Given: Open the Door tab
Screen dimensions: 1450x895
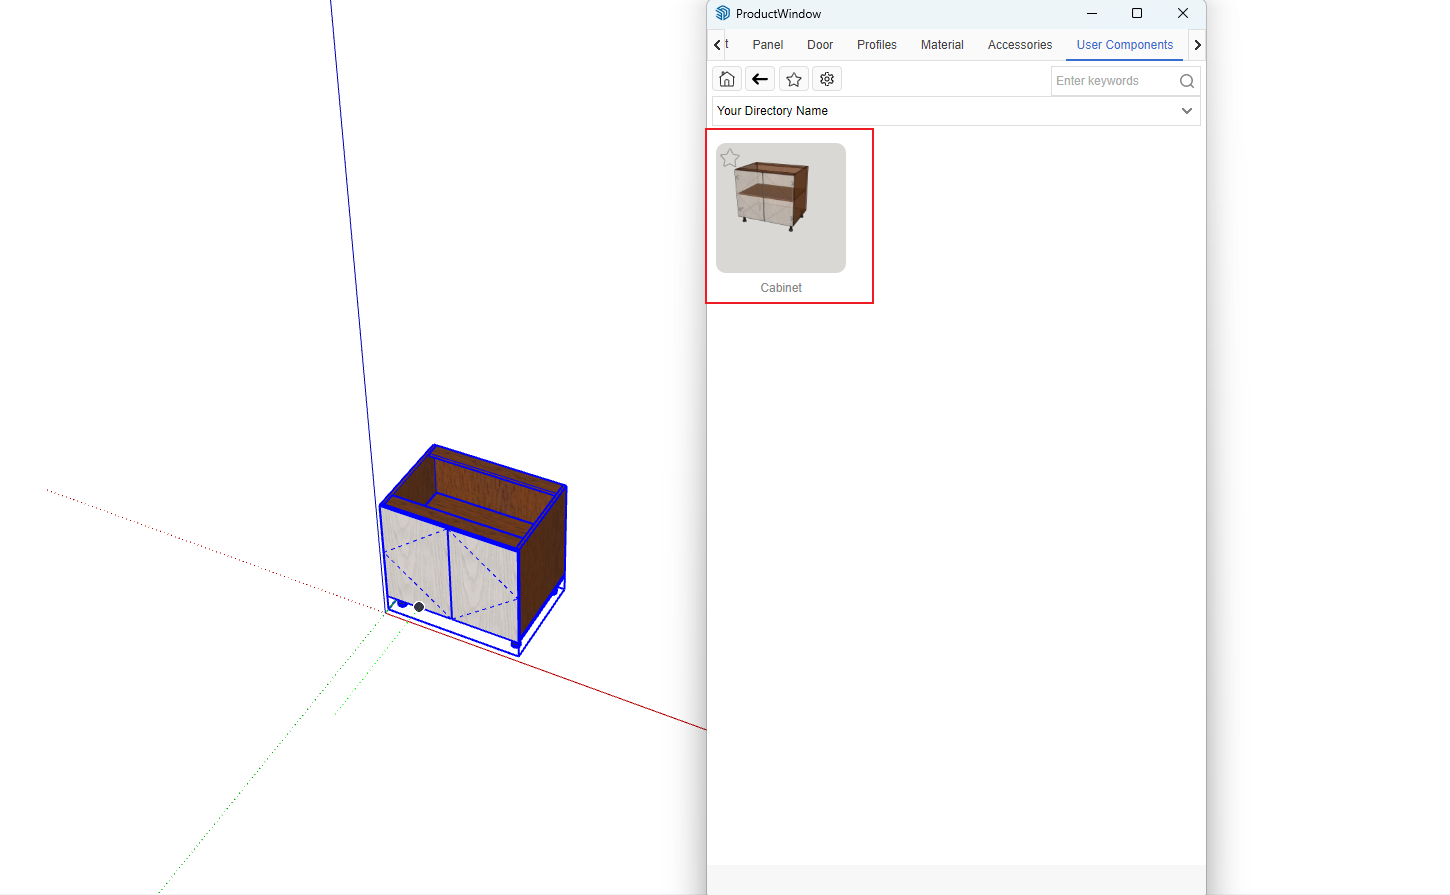Looking at the screenshot, I should pos(820,45).
